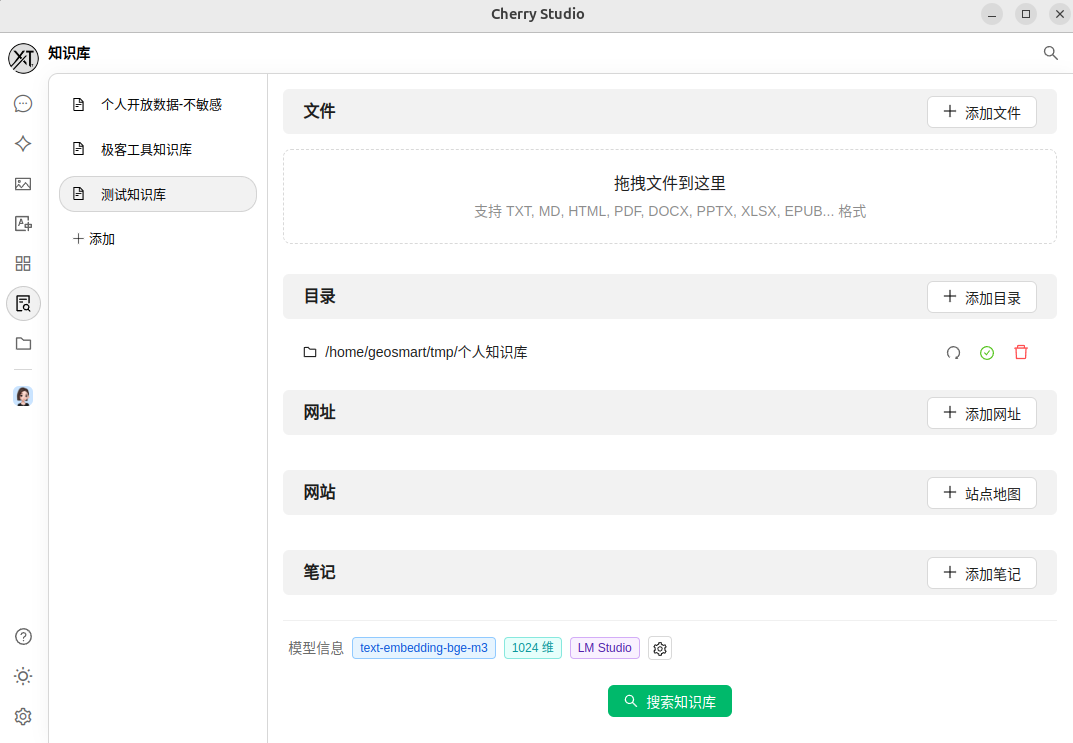Click the green 搜索知识库 button
The height and width of the screenshot is (743, 1073).
click(669, 701)
